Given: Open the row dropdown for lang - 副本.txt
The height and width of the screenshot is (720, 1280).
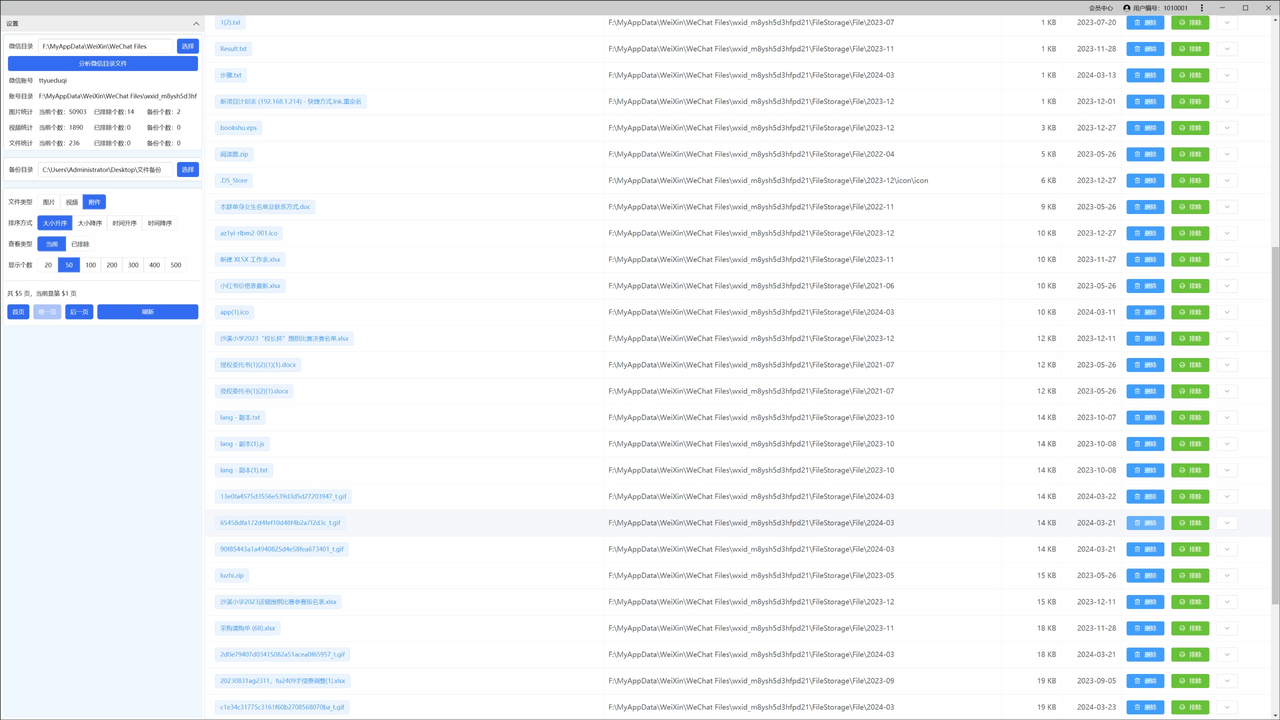Looking at the screenshot, I should tap(1226, 417).
